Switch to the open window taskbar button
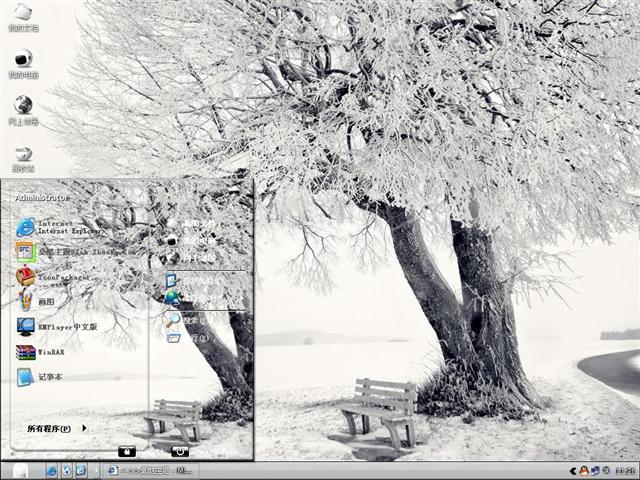 [x=151, y=471]
